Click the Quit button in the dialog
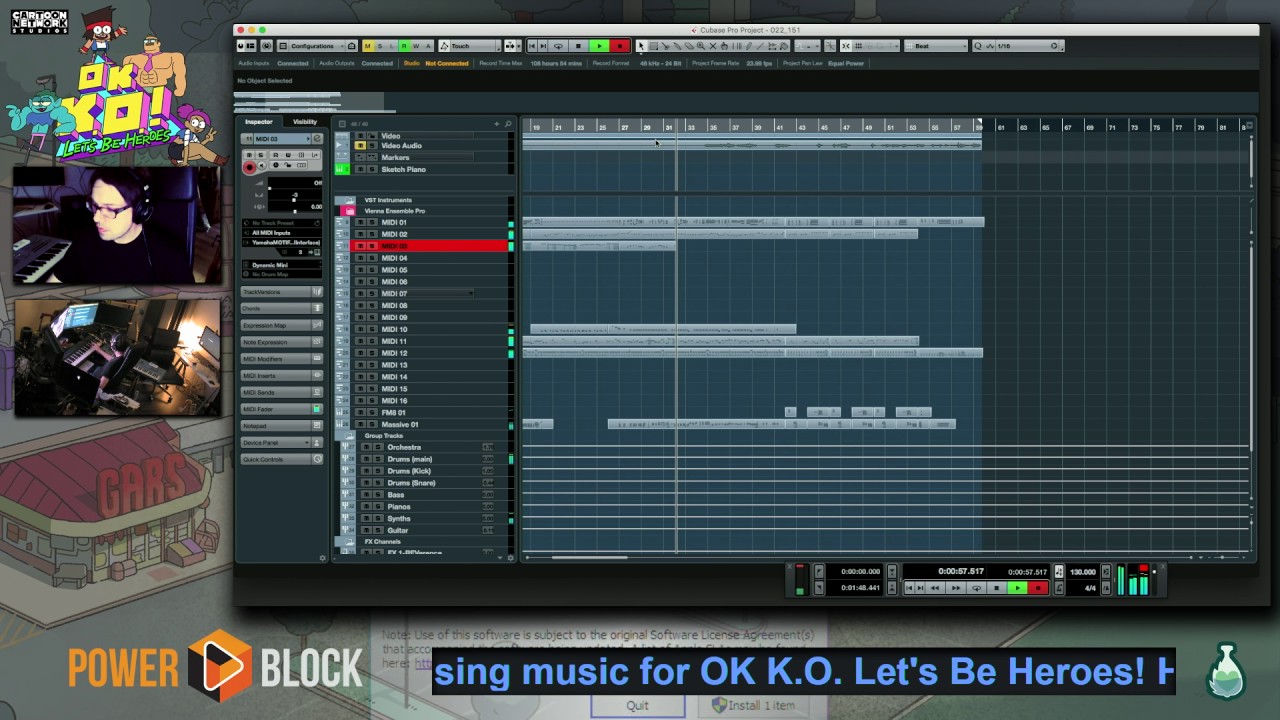This screenshot has height=720, width=1280. coord(638,705)
